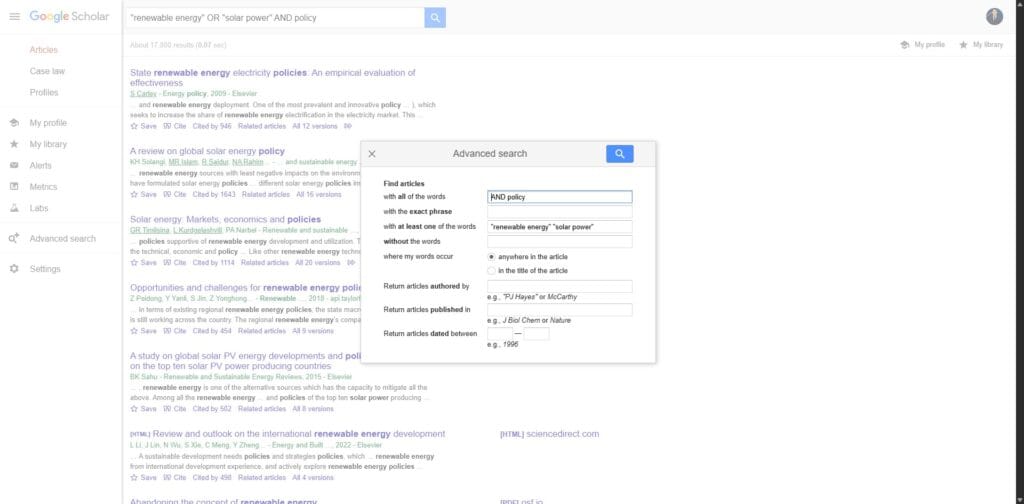Click the Alerts envelope icon in sidebar
The width and height of the screenshot is (1024, 504).
(x=14, y=165)
